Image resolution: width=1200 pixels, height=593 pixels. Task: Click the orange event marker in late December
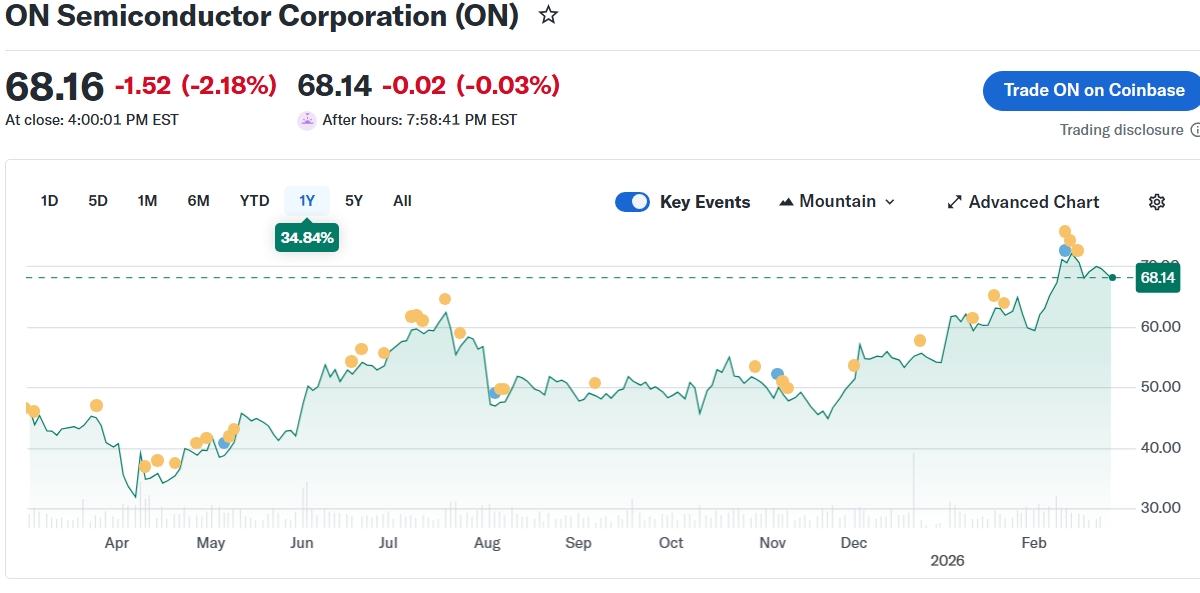[x=920, y=341]
